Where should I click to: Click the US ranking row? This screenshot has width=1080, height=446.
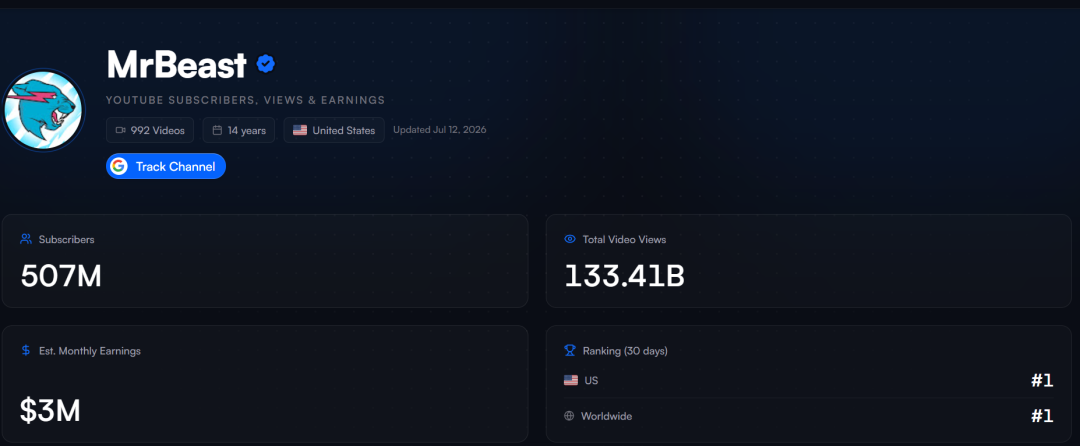(809, 380)
